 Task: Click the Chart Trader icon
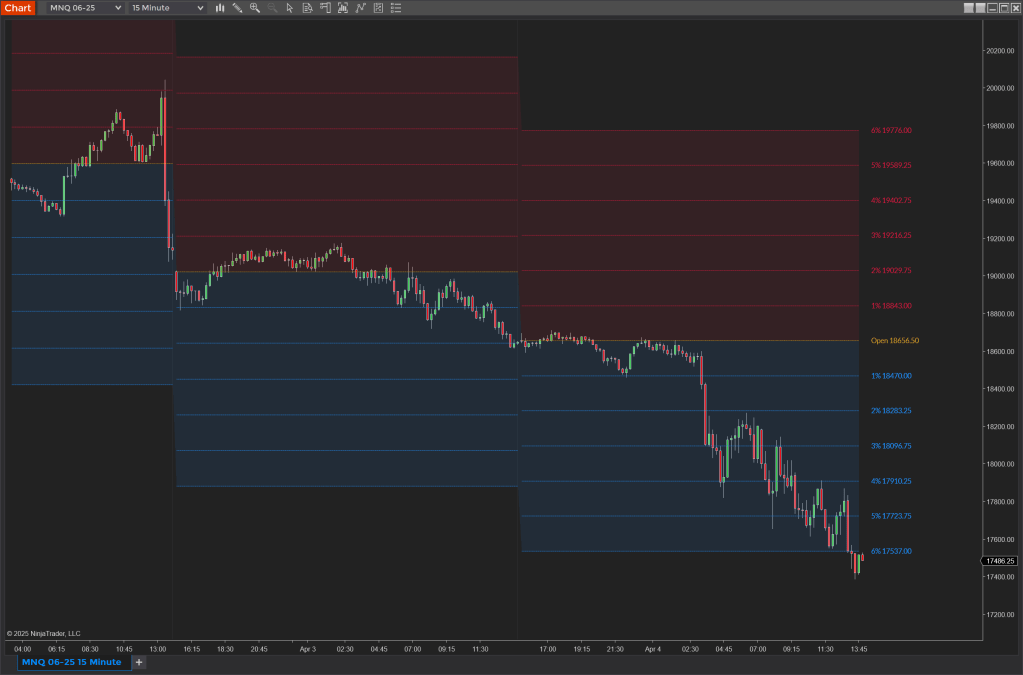coord(324,8)
